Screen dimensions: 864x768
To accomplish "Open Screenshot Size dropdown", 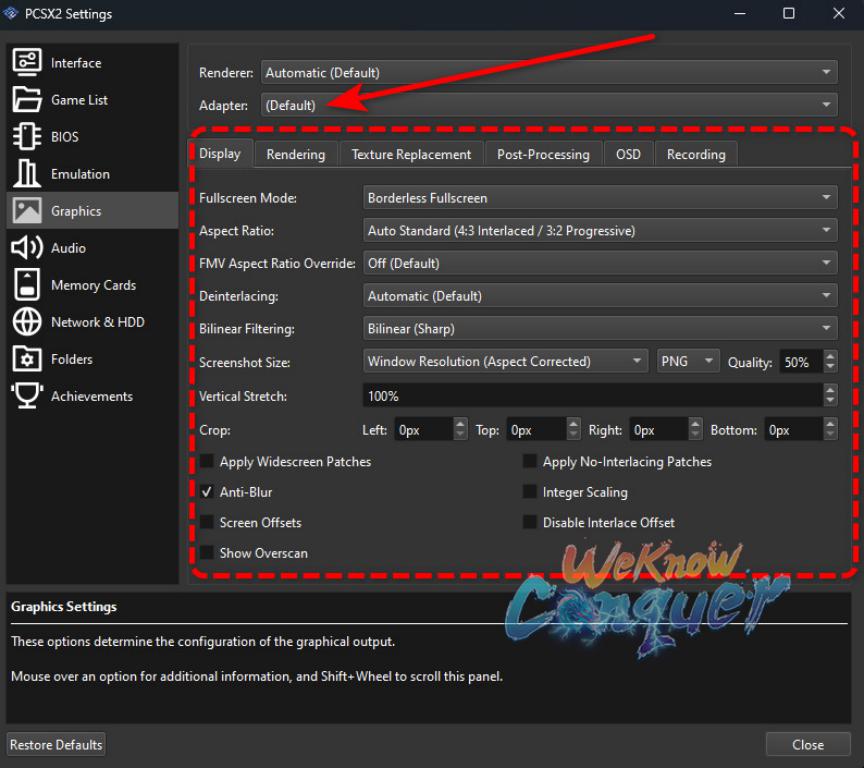I will coord(505,361).
